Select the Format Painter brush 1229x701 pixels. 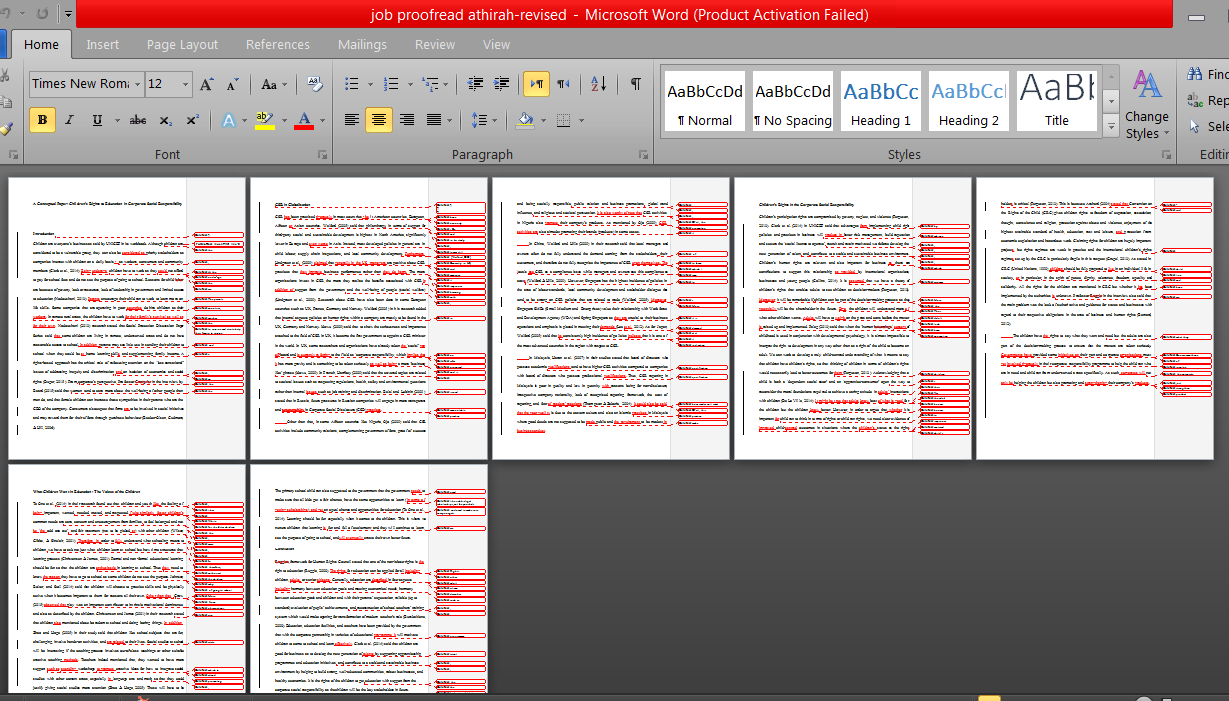5,128
